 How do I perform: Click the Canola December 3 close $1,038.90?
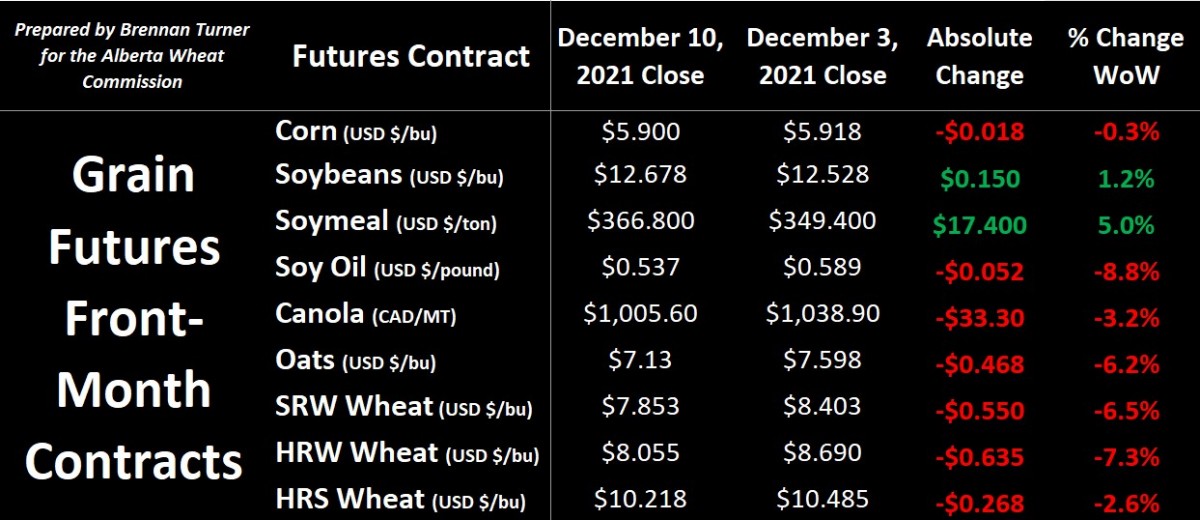(x=822, y=313)
